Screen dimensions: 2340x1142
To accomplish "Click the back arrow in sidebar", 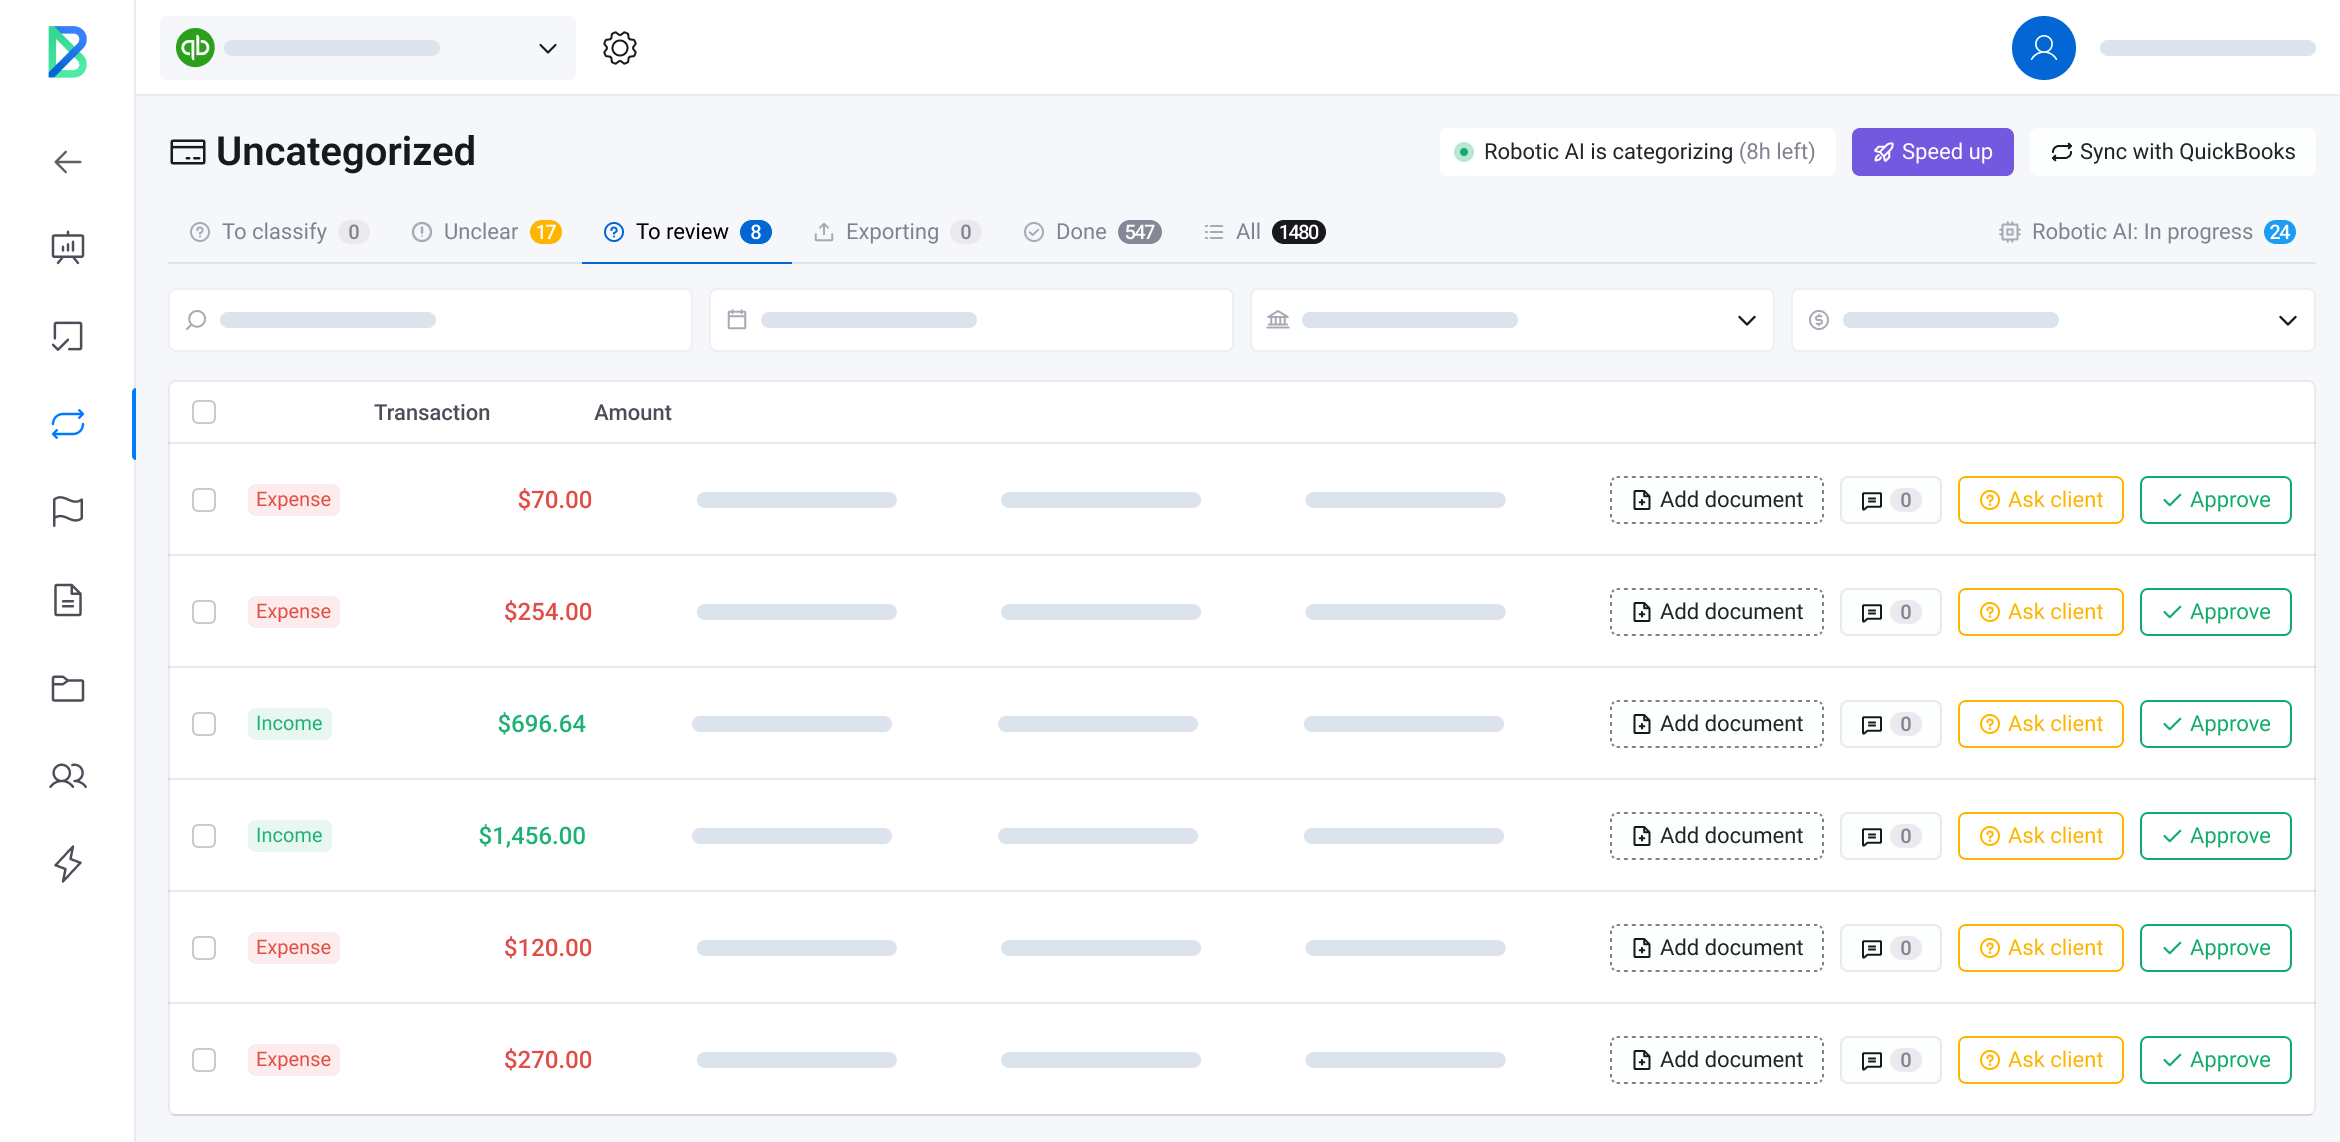I will (67, 162).
